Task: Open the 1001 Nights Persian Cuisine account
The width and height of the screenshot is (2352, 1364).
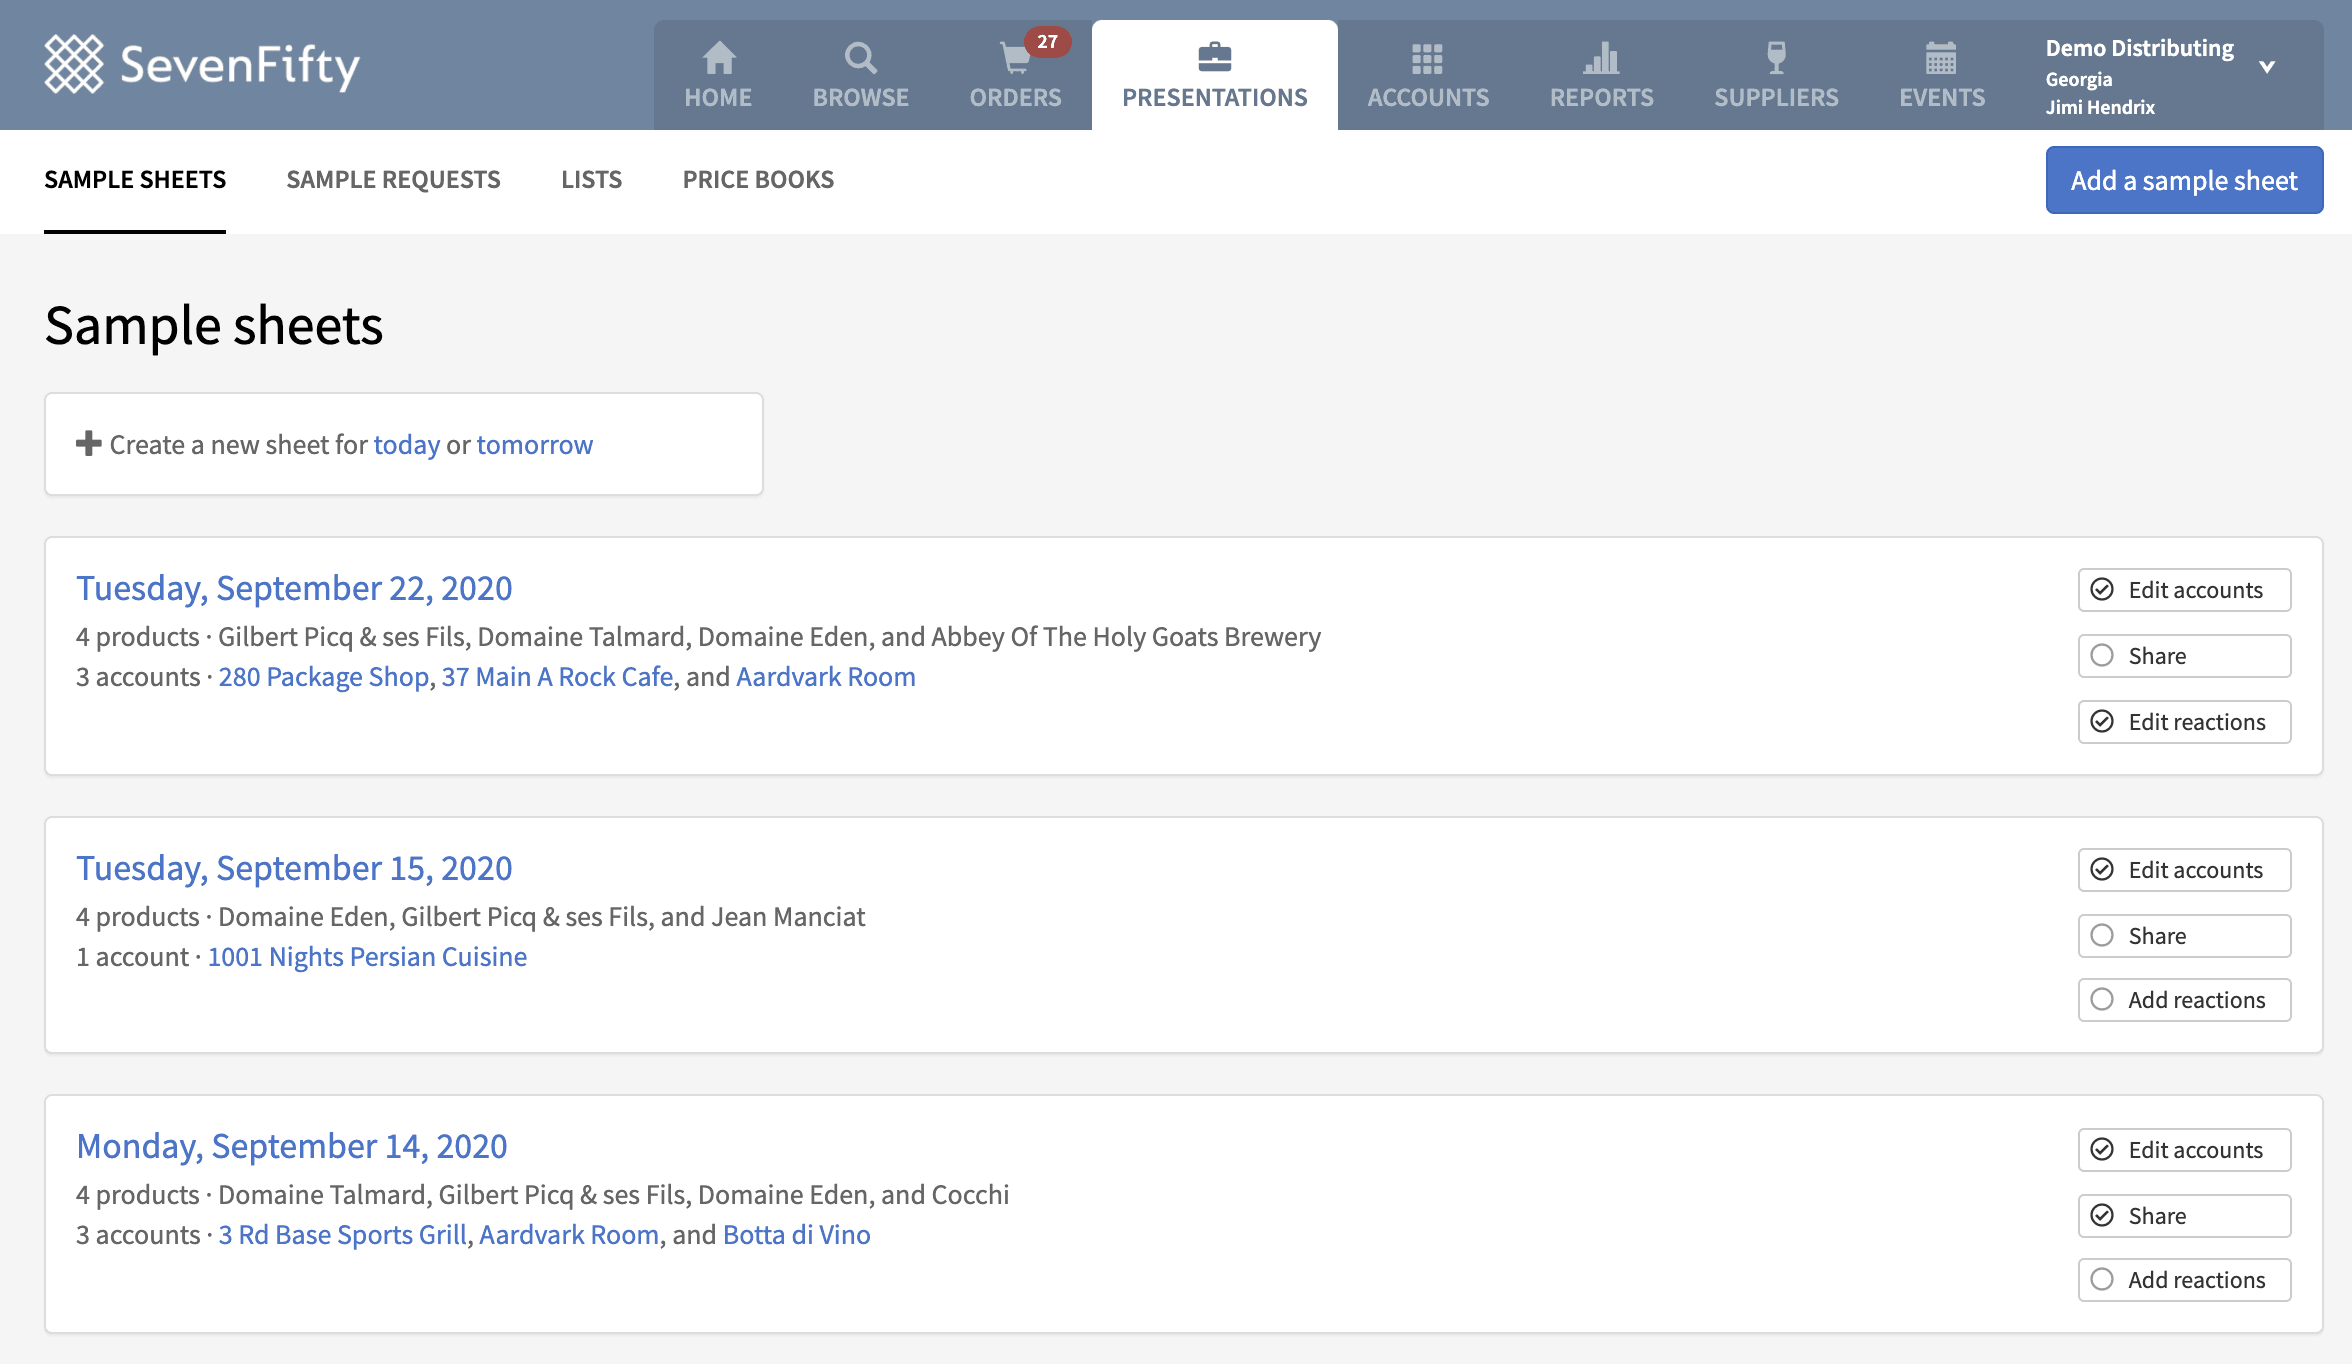Action: (367, 957)
